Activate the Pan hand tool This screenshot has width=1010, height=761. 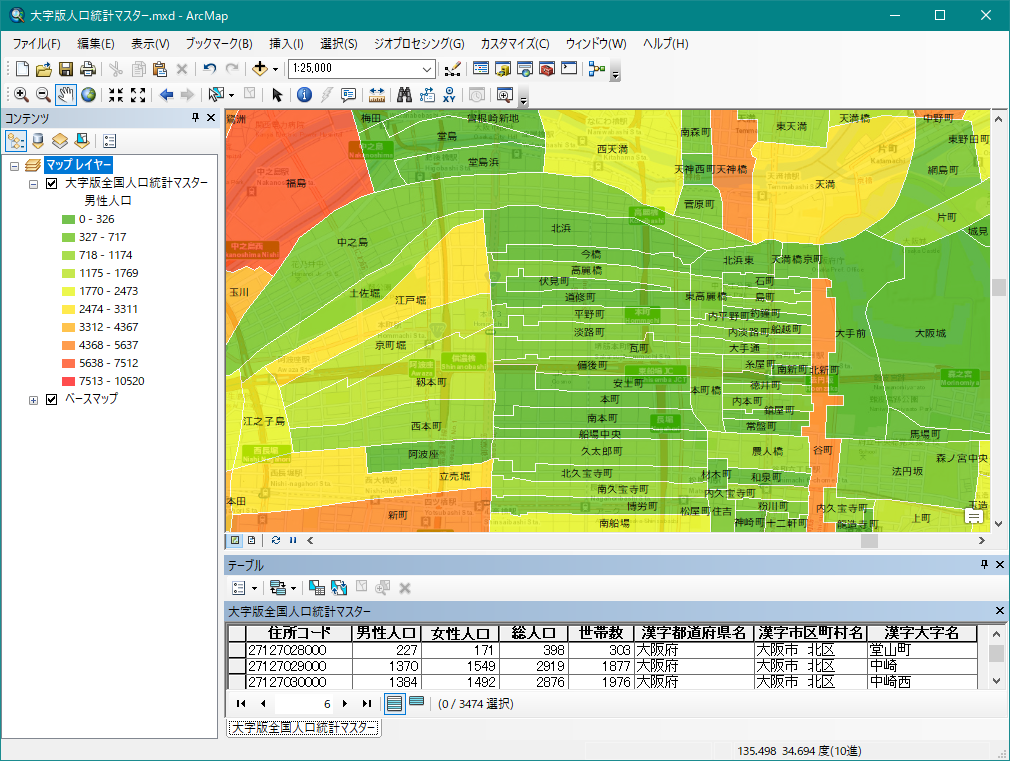tap(66, 95)
